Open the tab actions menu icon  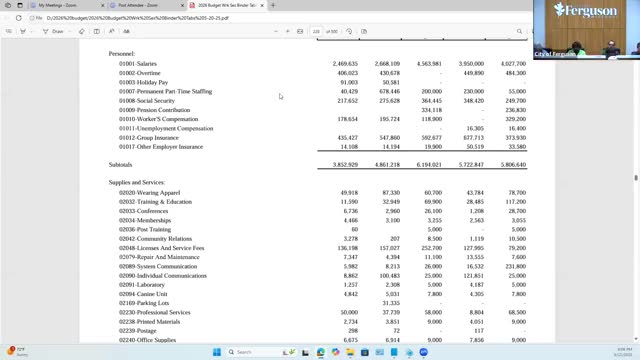point(20,6)
